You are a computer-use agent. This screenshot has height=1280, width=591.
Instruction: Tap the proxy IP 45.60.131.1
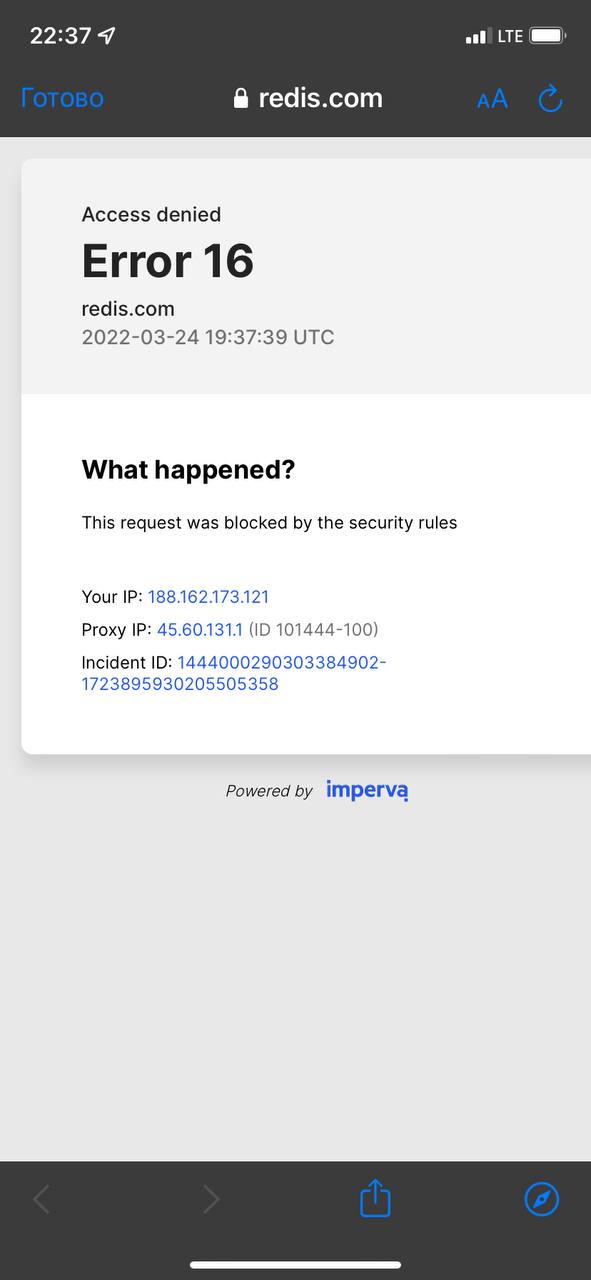point(200,630)
